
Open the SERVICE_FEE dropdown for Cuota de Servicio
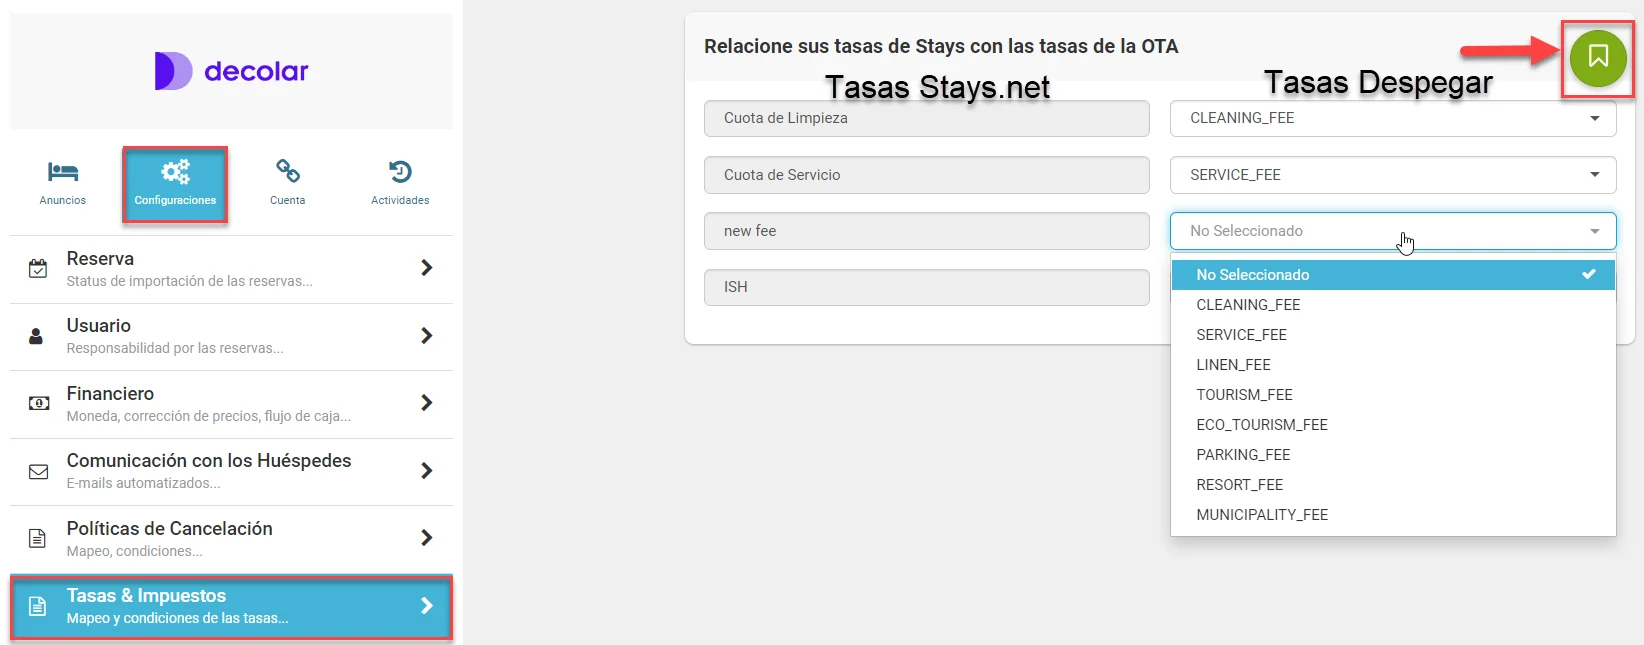coord(1393,175)
